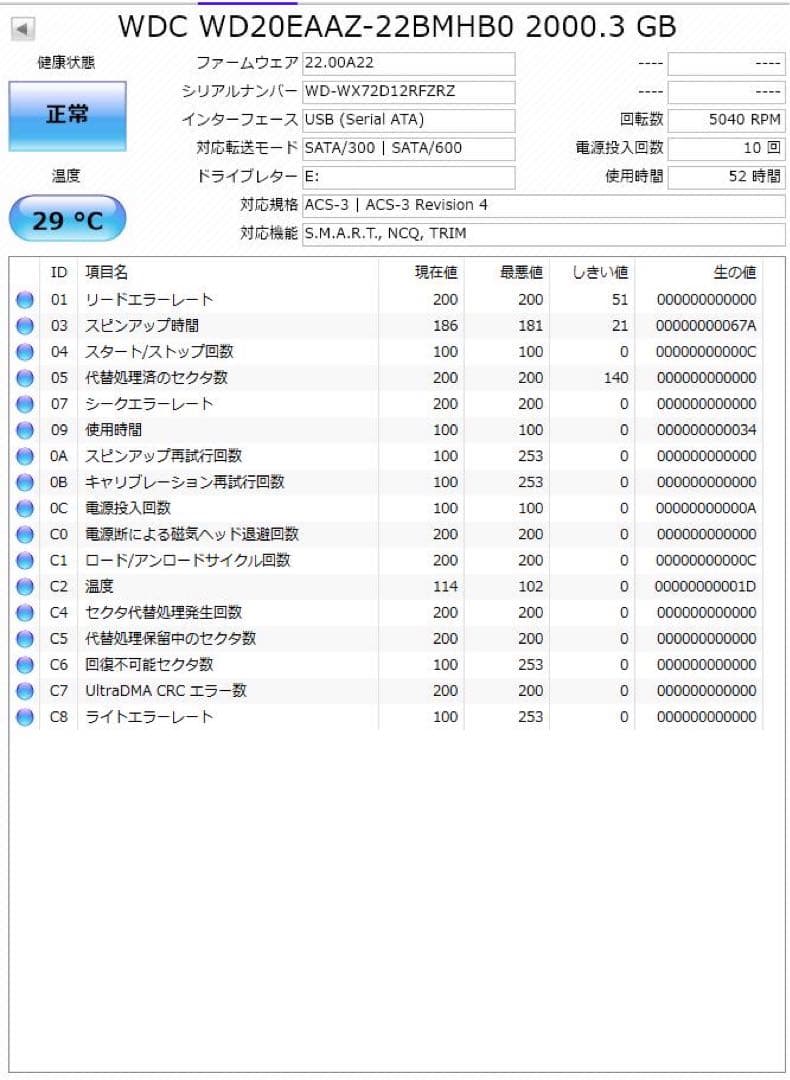The width and height of the screenshot is (790, 1080).
Task: Click status orb for ID C2 温度 row
Action: 25,587
